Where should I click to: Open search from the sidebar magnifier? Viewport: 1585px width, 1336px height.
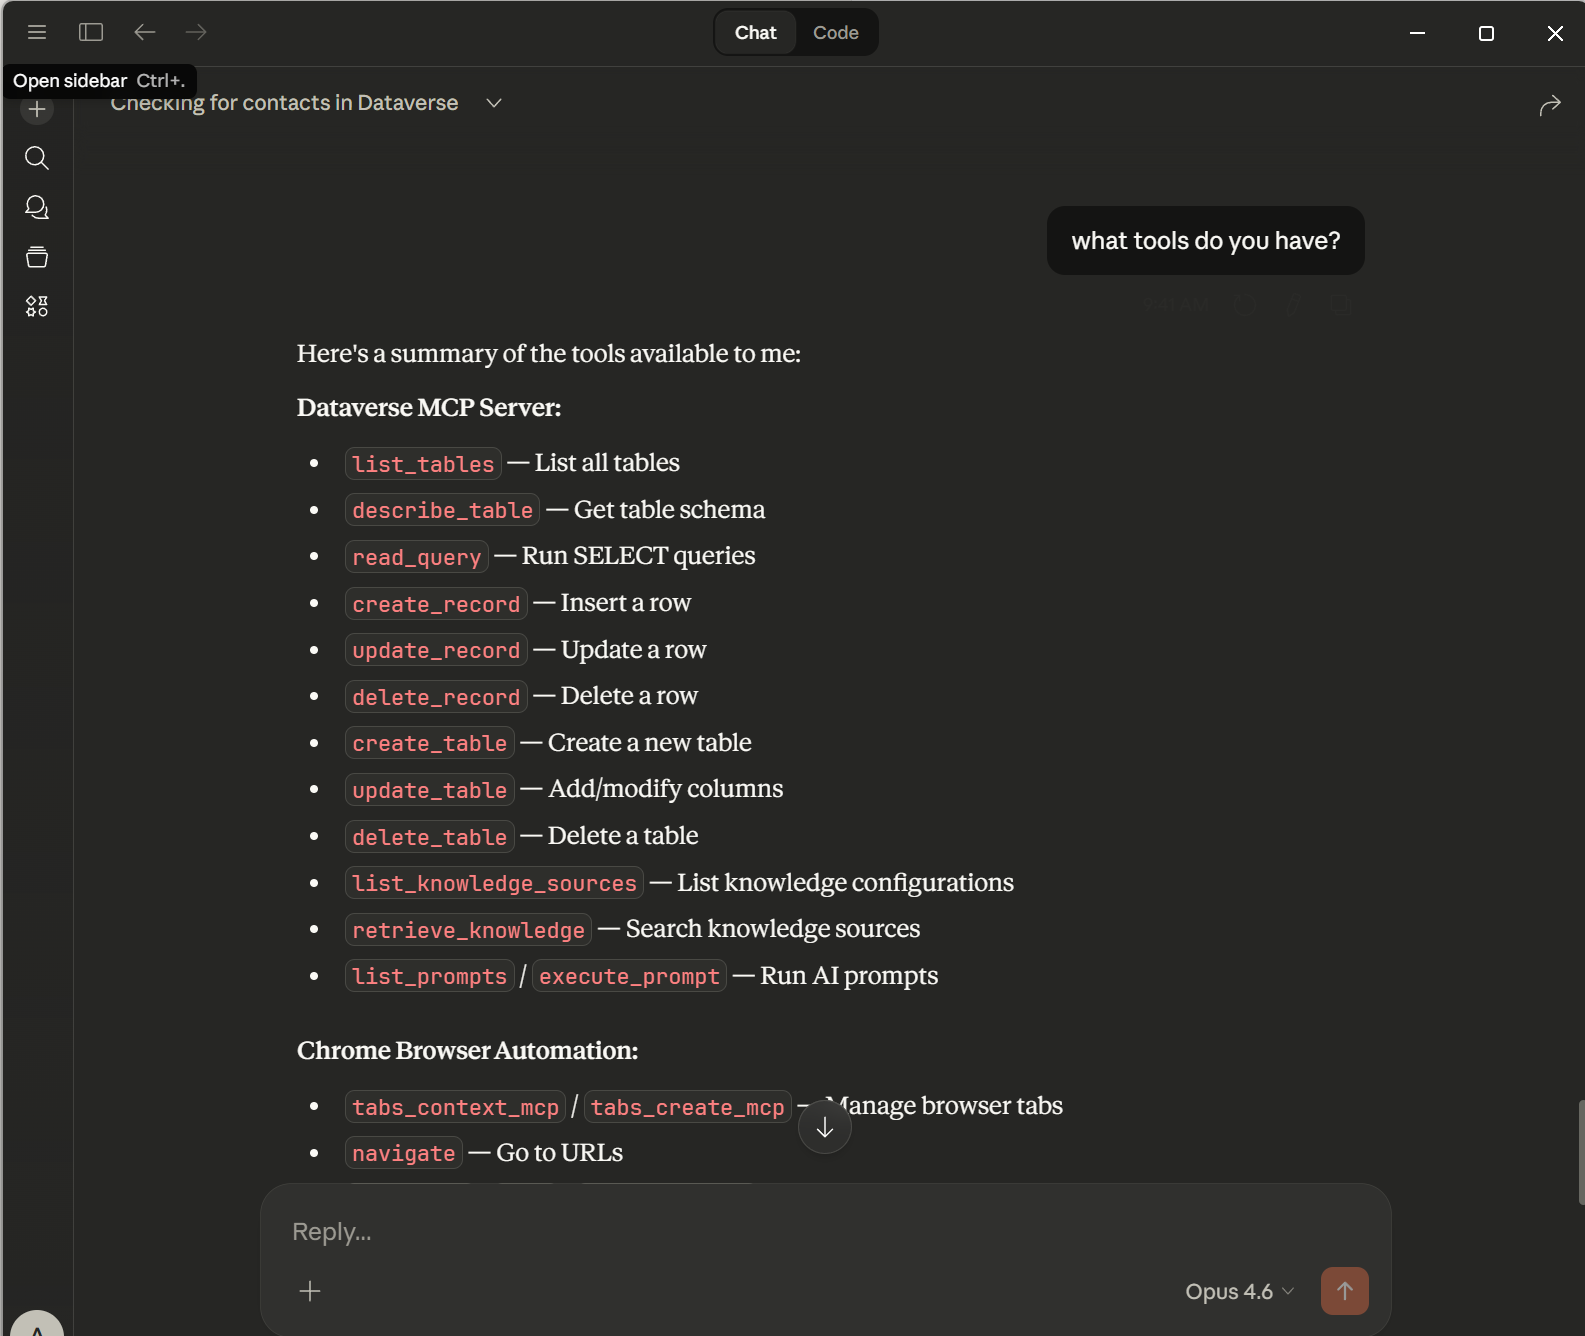[37, 158]
